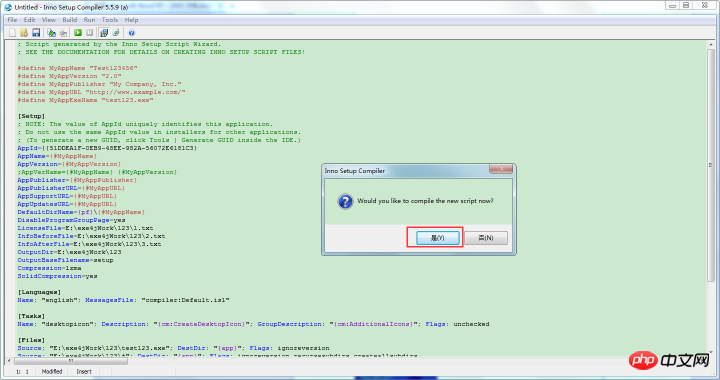Click the "english" language definition line
Viewport: 720px width, 380px height.
tap(124, 300)
